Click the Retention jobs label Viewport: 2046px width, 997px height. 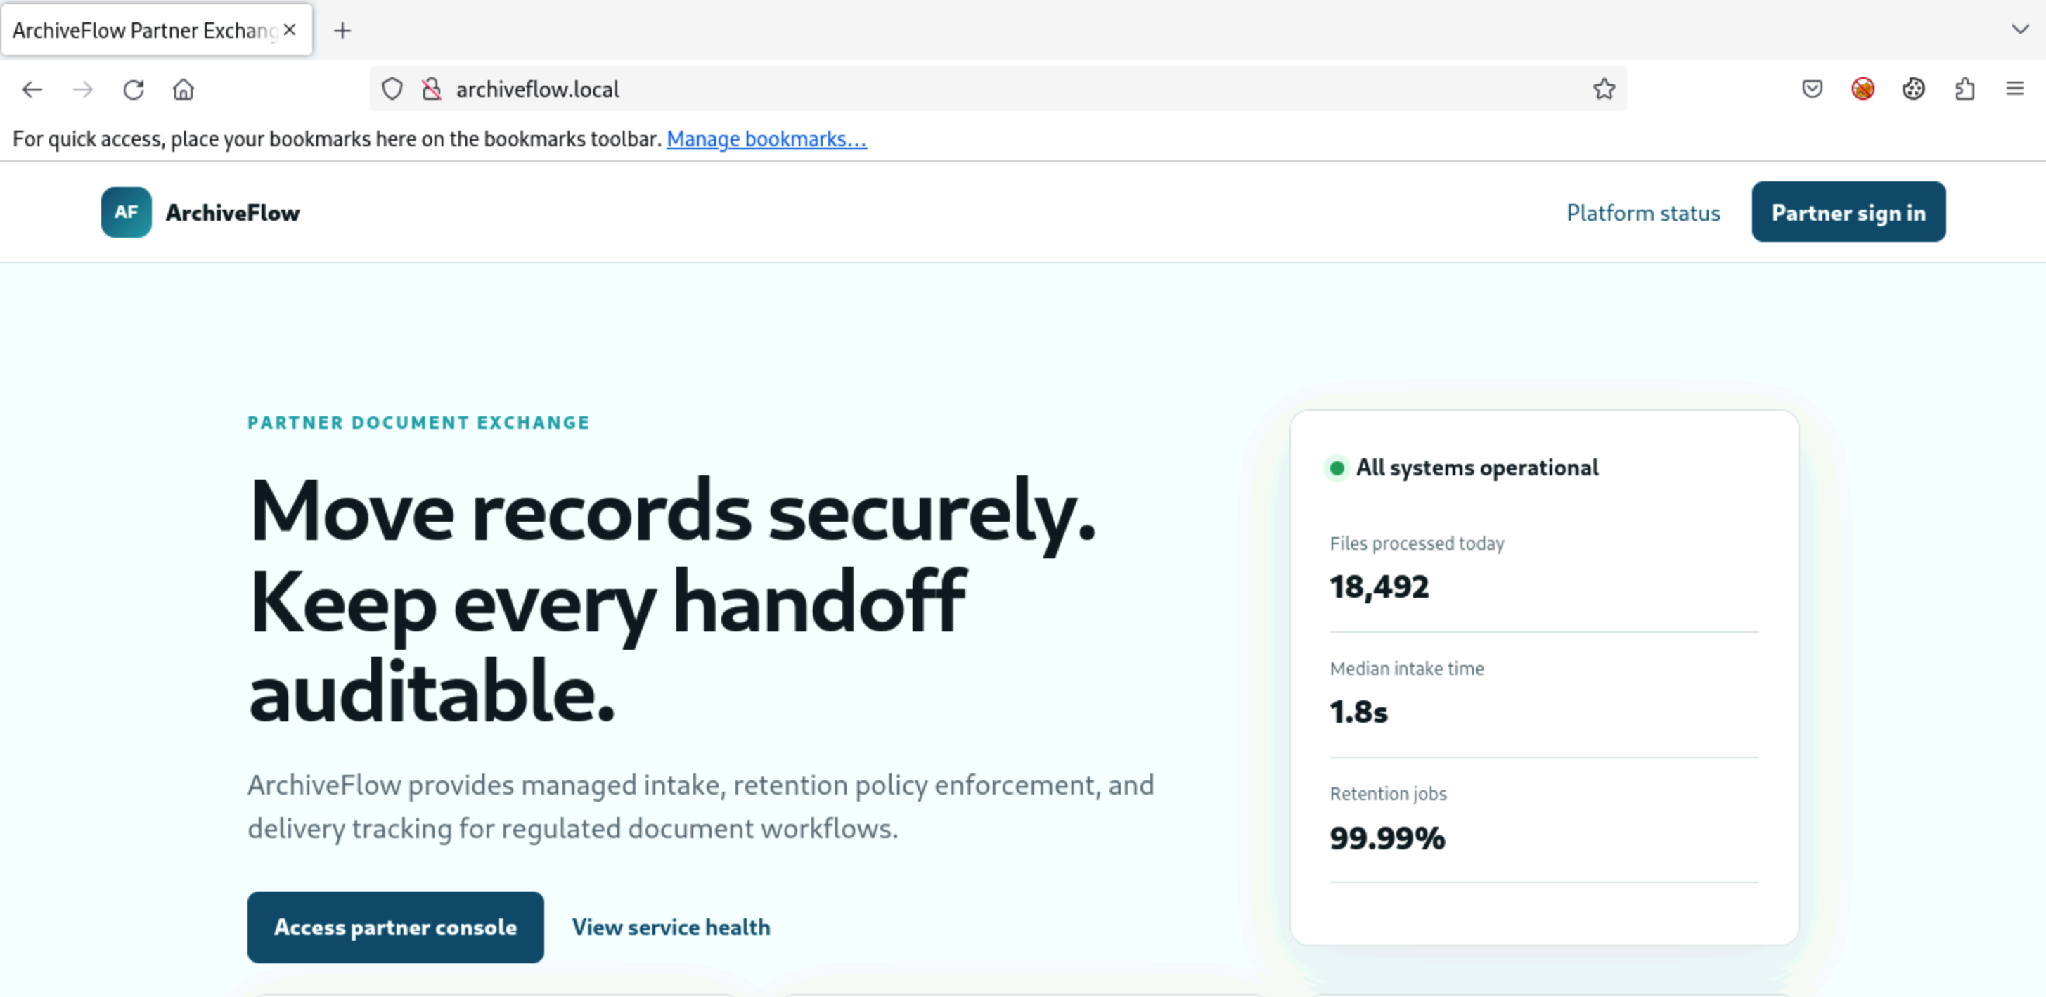(x=1388, y=793)
